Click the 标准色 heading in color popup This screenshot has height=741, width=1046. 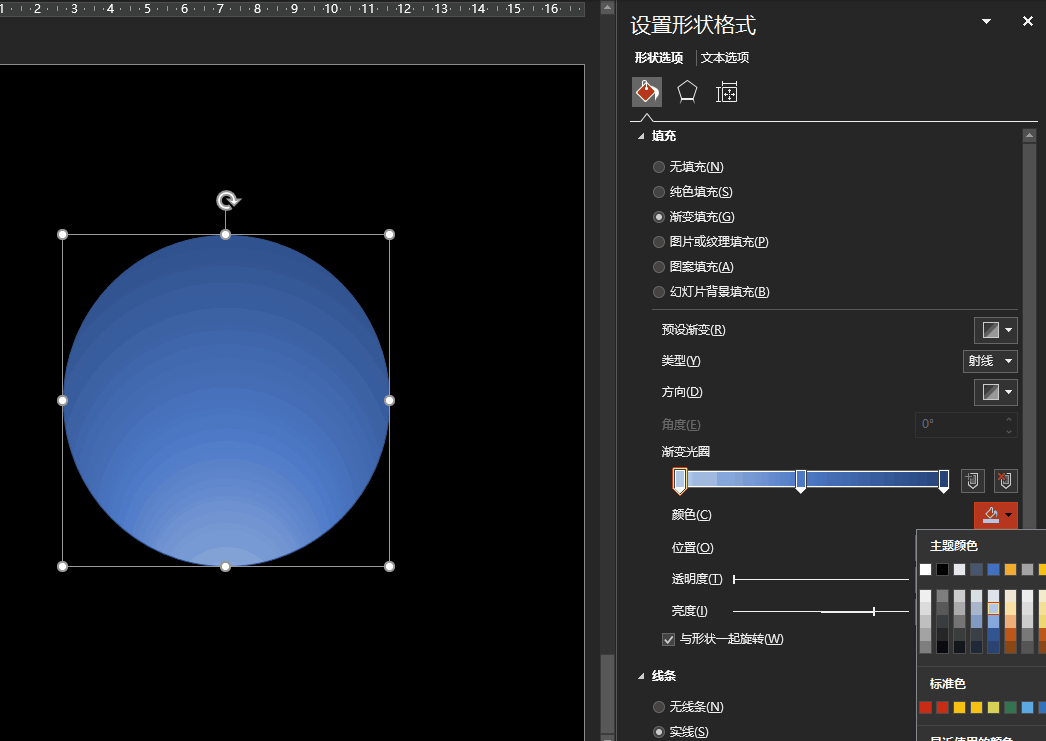click(947, 684)
